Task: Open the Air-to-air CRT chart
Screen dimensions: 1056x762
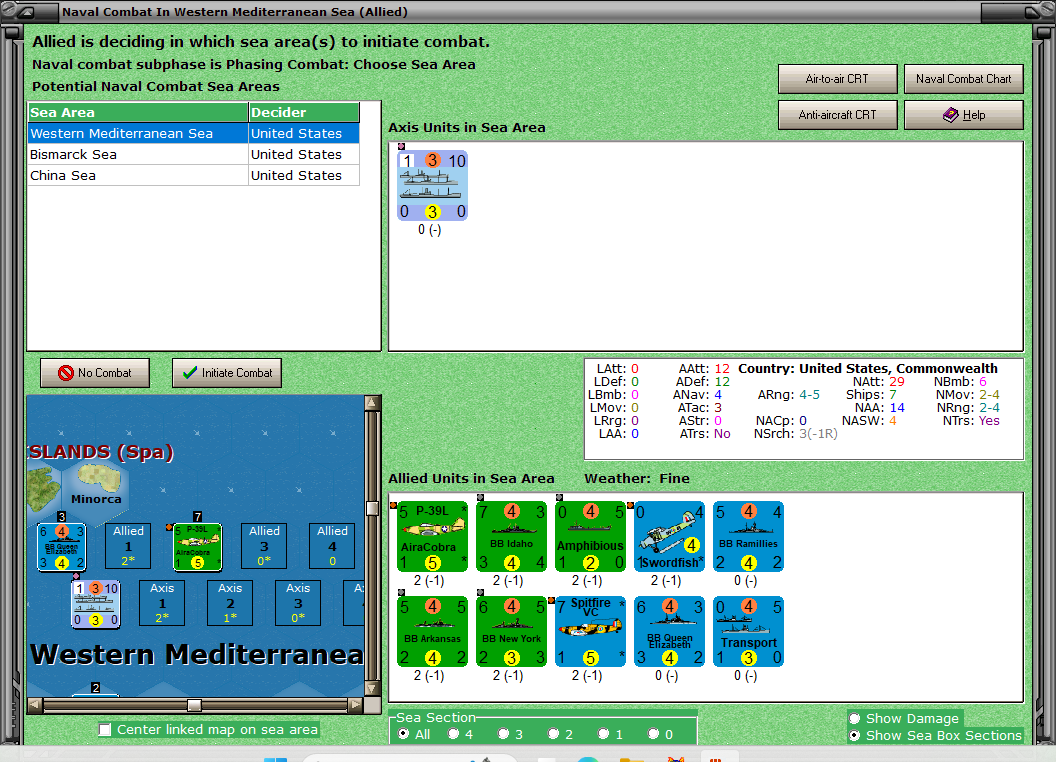Action: (x=837, y=79)
